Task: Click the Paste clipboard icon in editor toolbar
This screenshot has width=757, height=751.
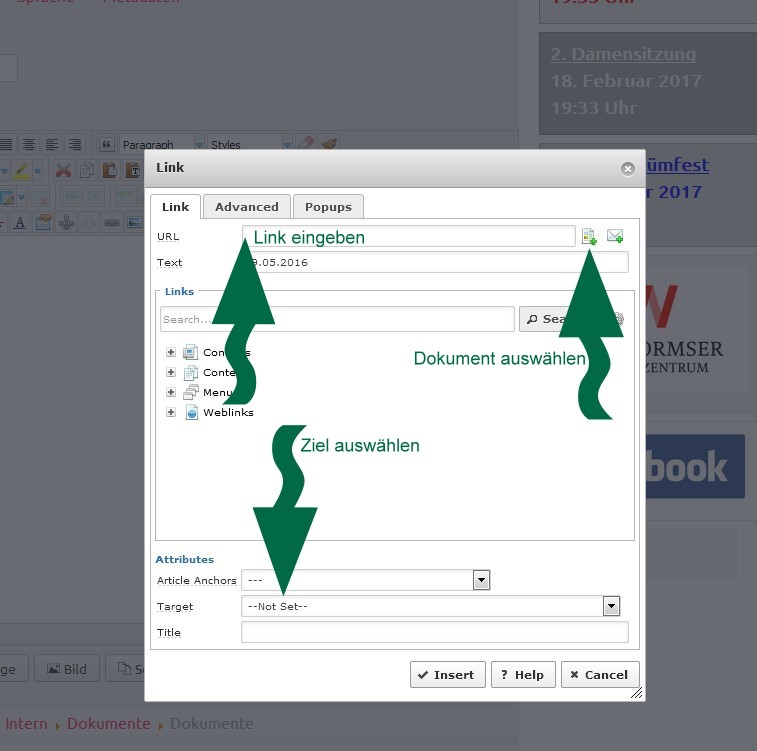Action: [x=109, y=171]
